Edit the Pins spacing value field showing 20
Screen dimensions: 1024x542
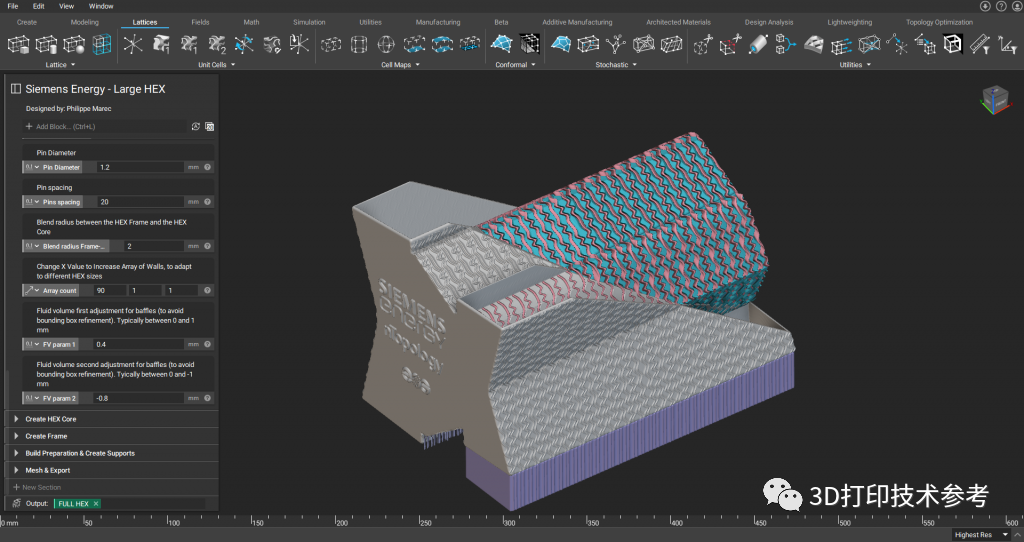140,202
